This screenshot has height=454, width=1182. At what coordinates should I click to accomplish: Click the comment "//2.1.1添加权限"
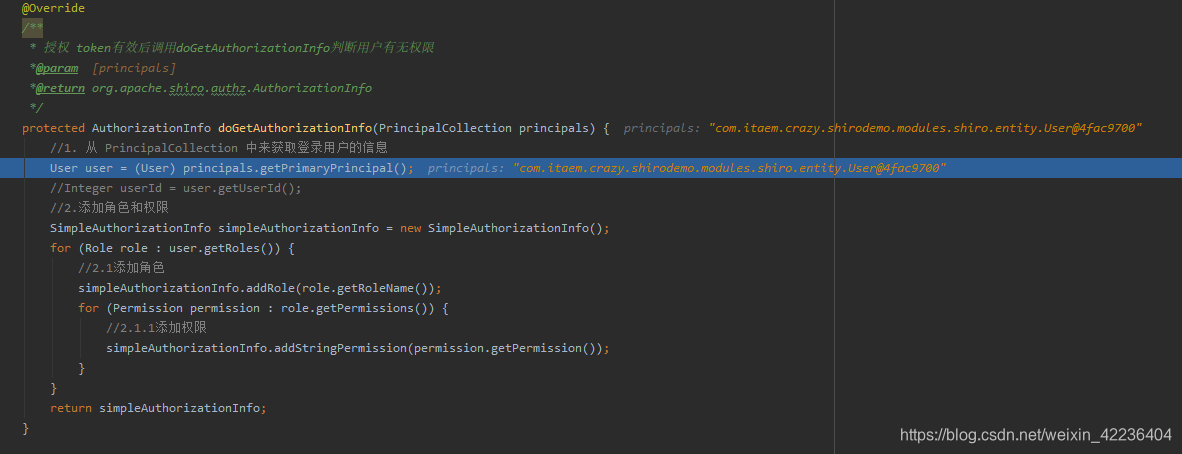[x=157, y=328]
